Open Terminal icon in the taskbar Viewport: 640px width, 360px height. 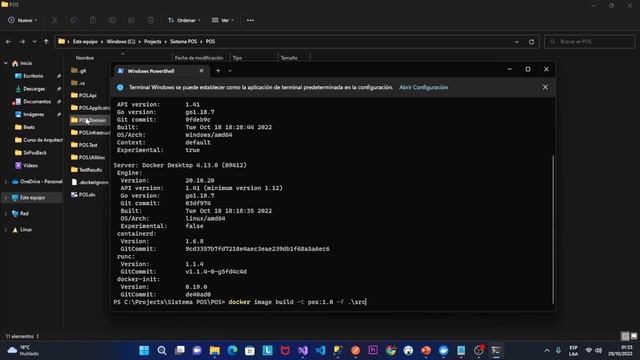[496, 351]
